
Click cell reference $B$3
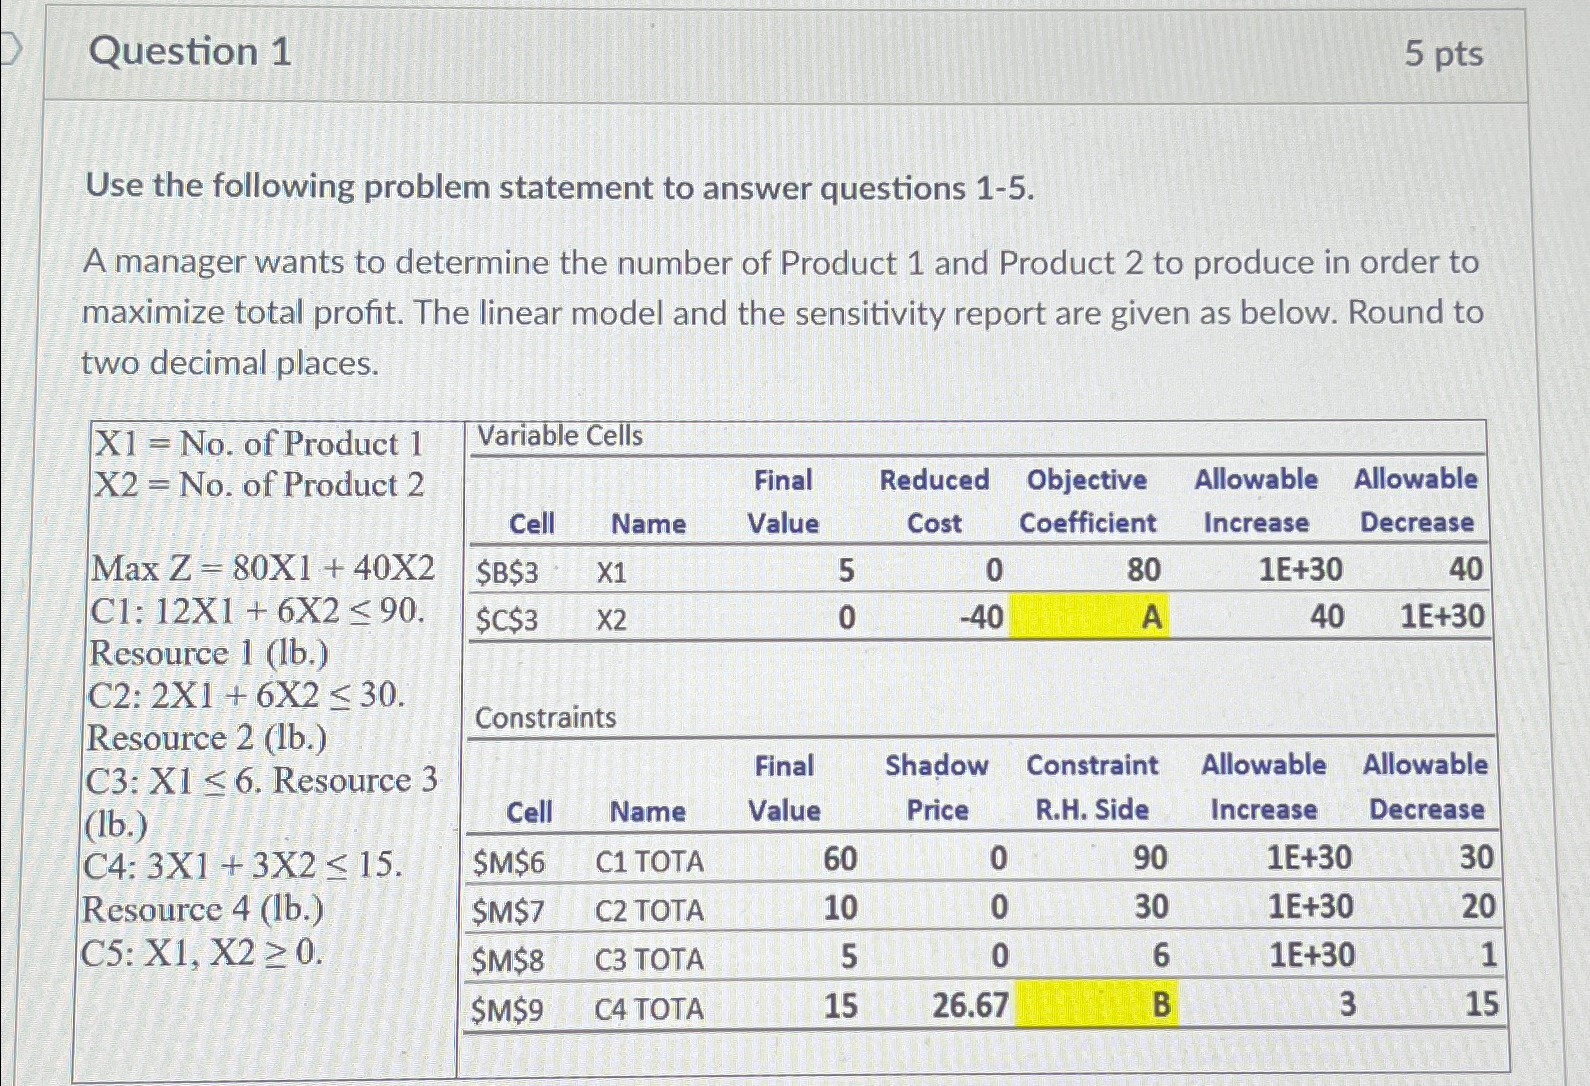coord(507,573)
